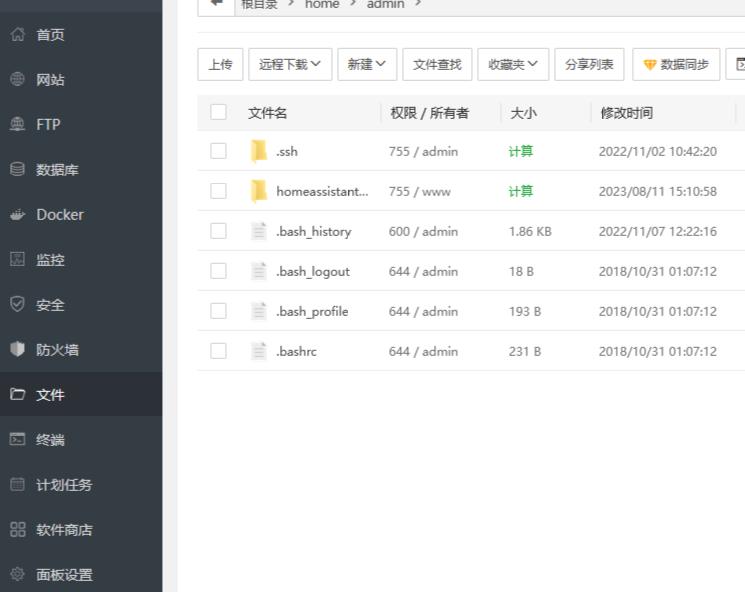The image size is (745, 592).
Task: Click the 上传 button
Action: point(220,64)
